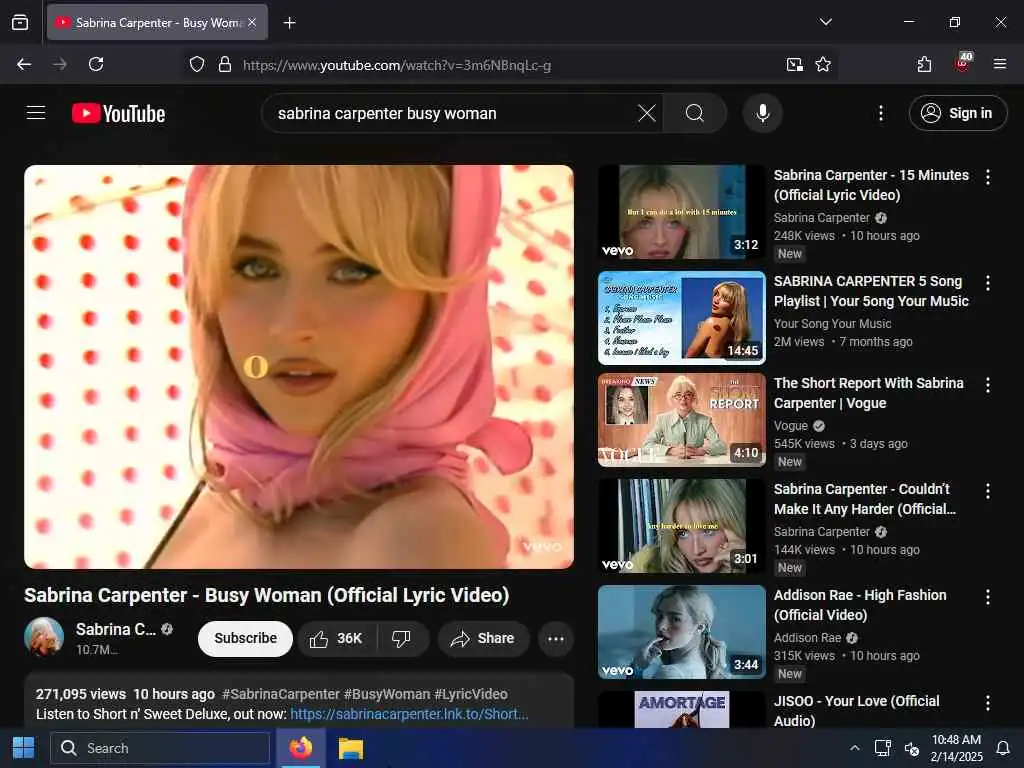
Task: Open the Firefox extensions puzzle icon
Action: (924, 64)
